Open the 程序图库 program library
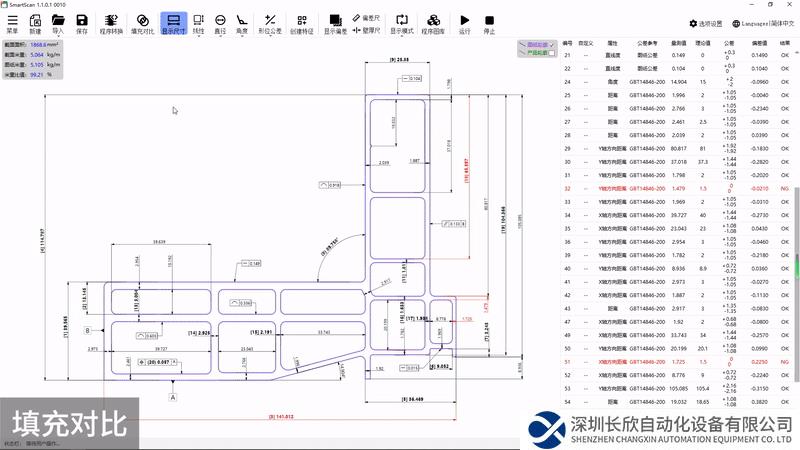 pos(433,21)
